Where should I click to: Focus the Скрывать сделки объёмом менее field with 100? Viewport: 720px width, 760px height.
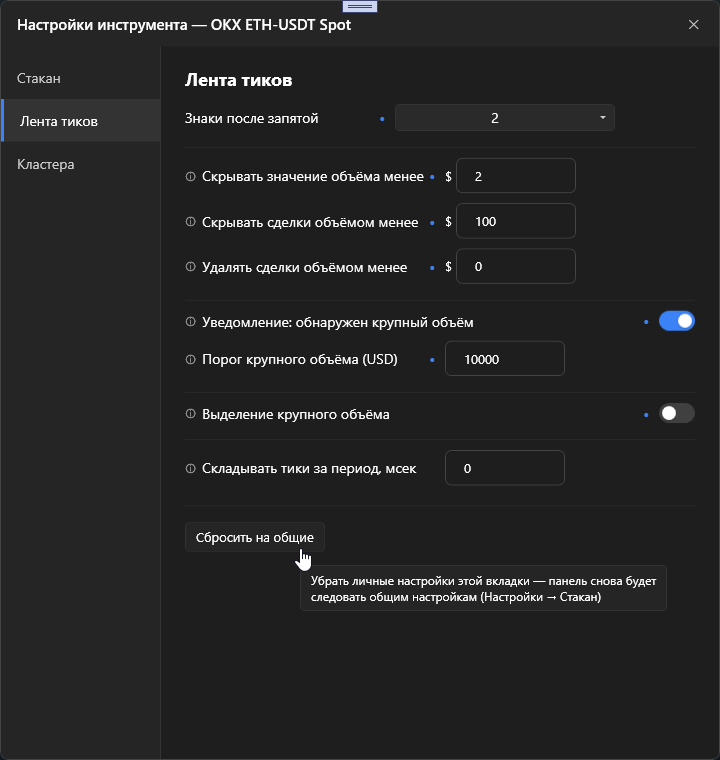pyautogui.click(x=516, y=222)
